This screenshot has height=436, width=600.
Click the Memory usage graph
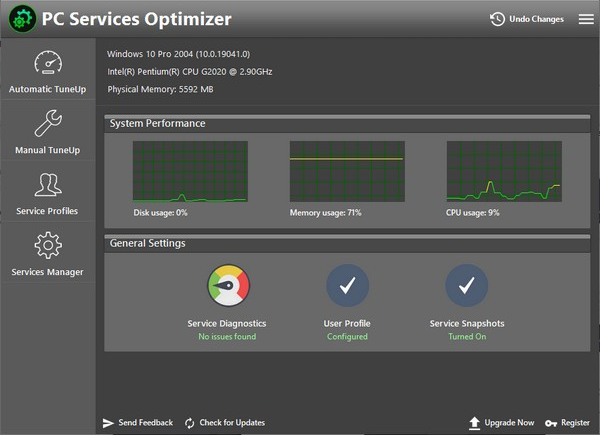click(x=347, y=171)
